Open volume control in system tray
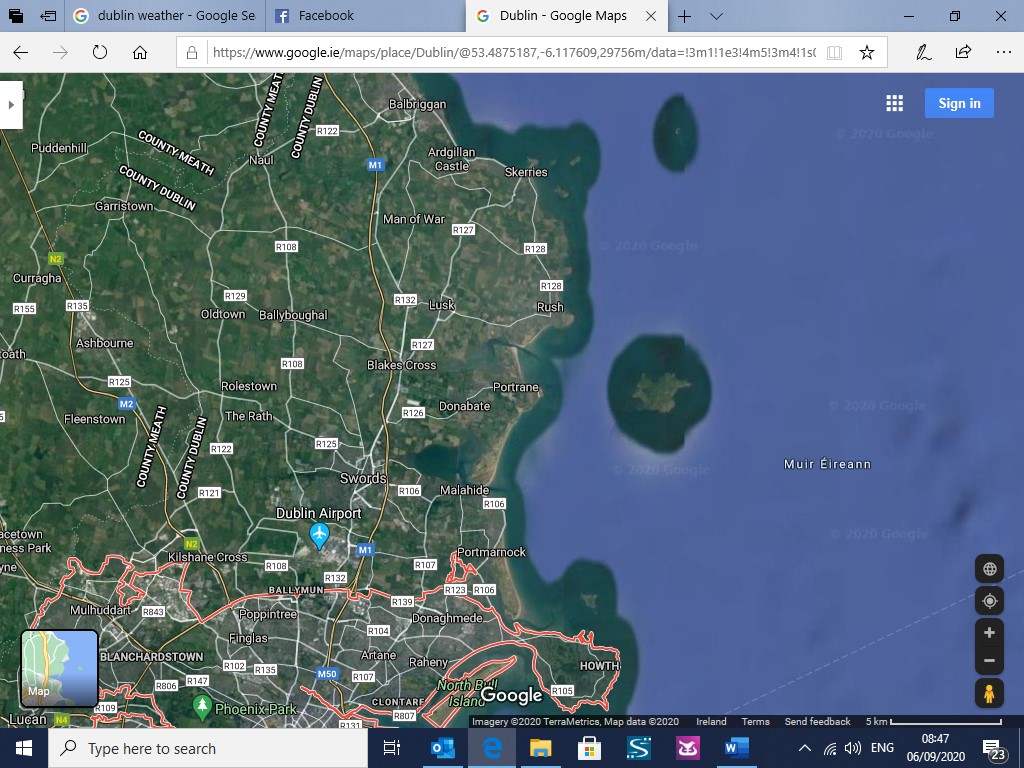Screen dimensions: 1024x768 [852, 748]
